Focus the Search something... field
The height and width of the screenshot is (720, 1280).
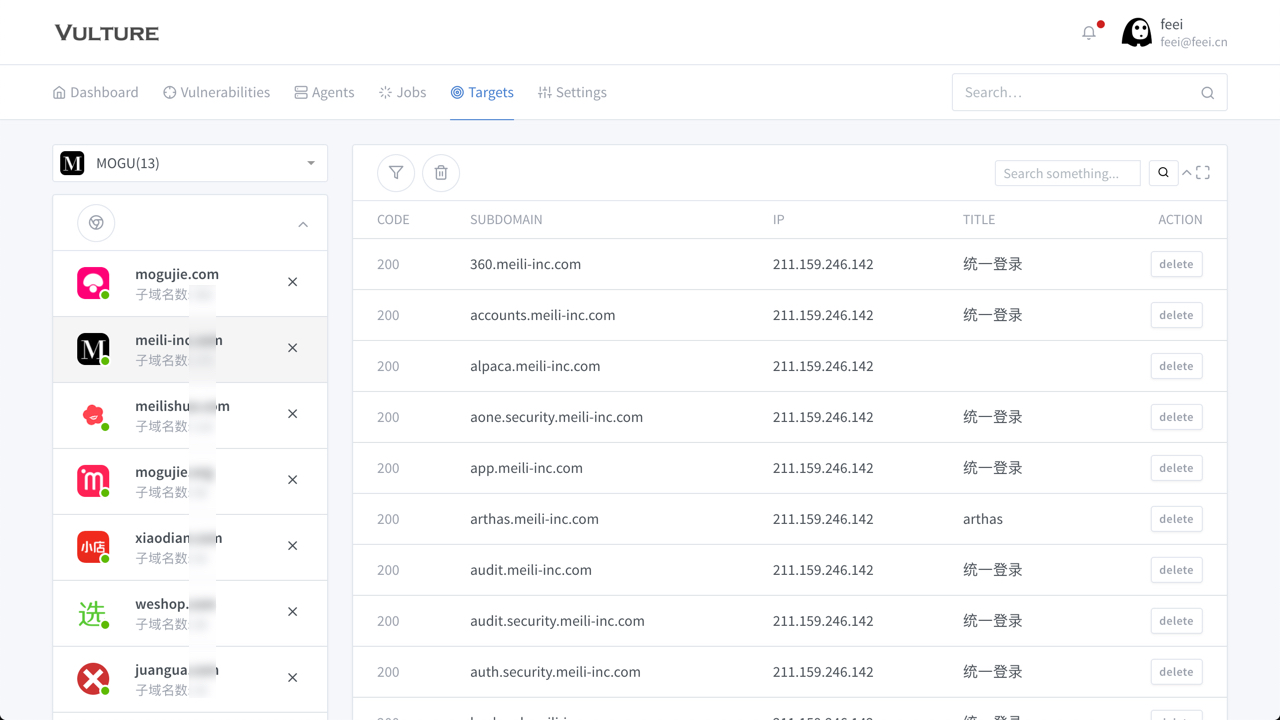tap(1067, 173)
